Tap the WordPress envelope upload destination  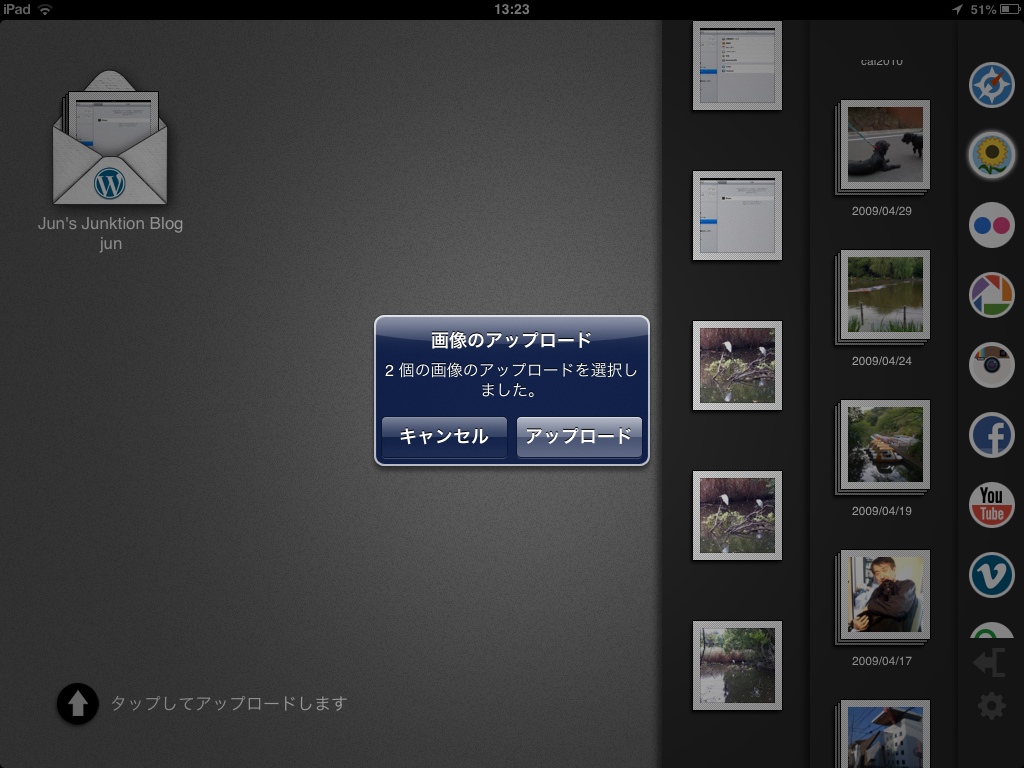(x=110, y=138)
